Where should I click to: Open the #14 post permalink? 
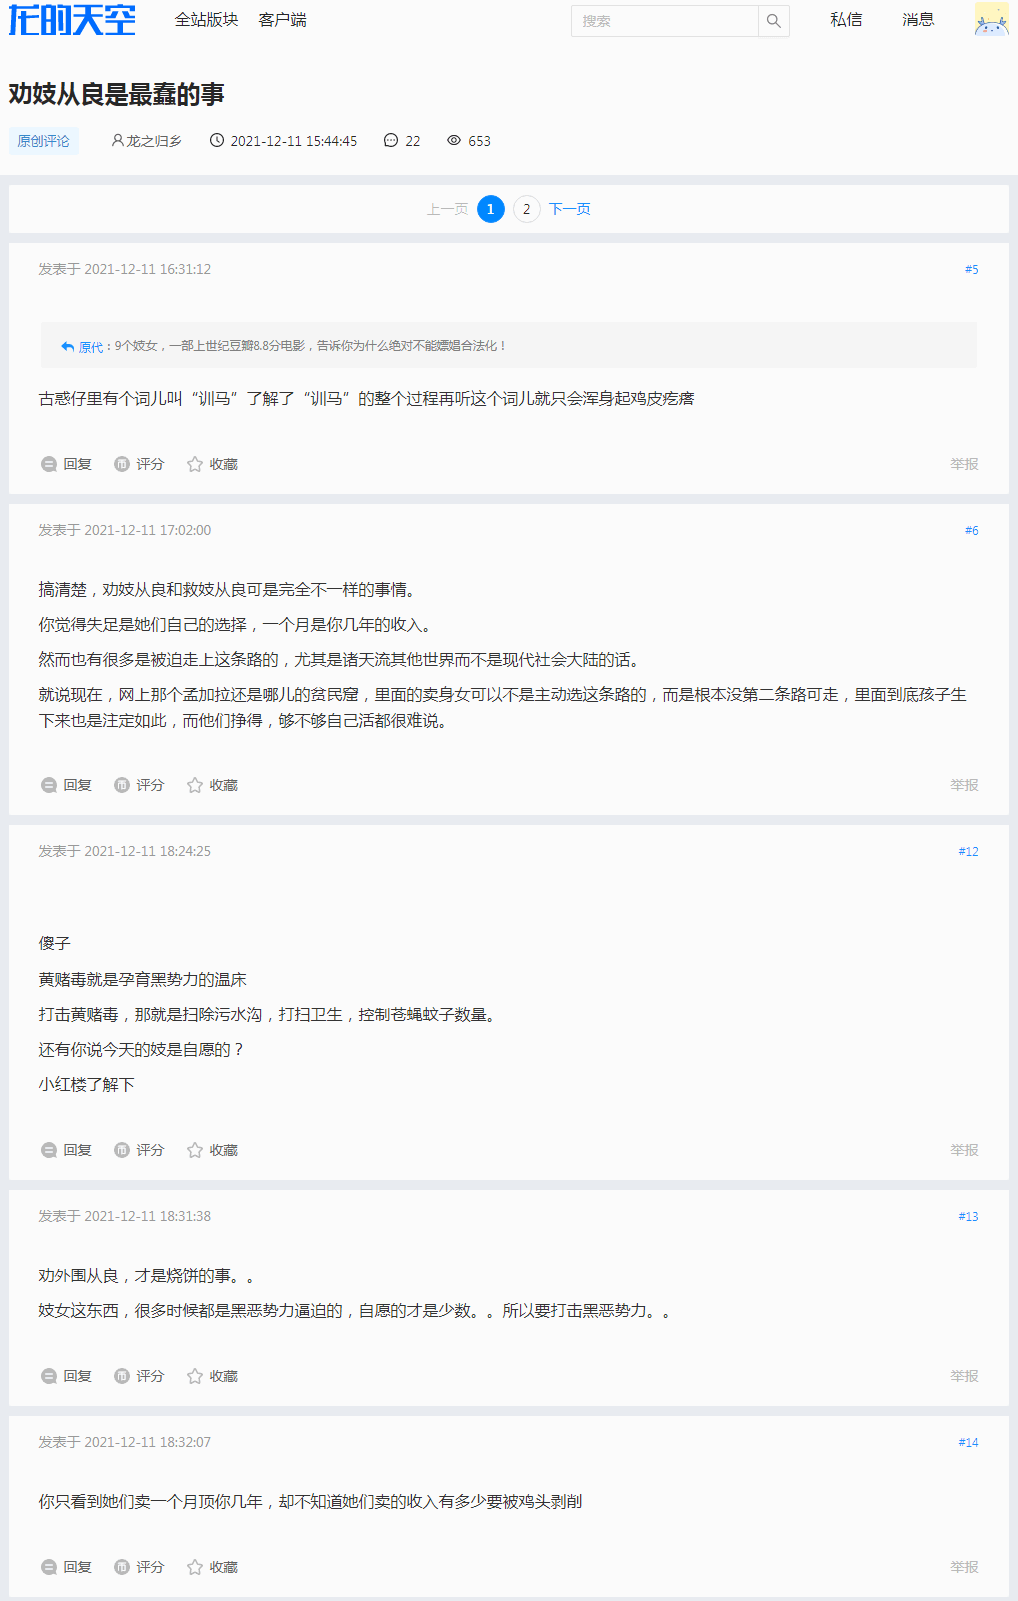point(969,1442)
